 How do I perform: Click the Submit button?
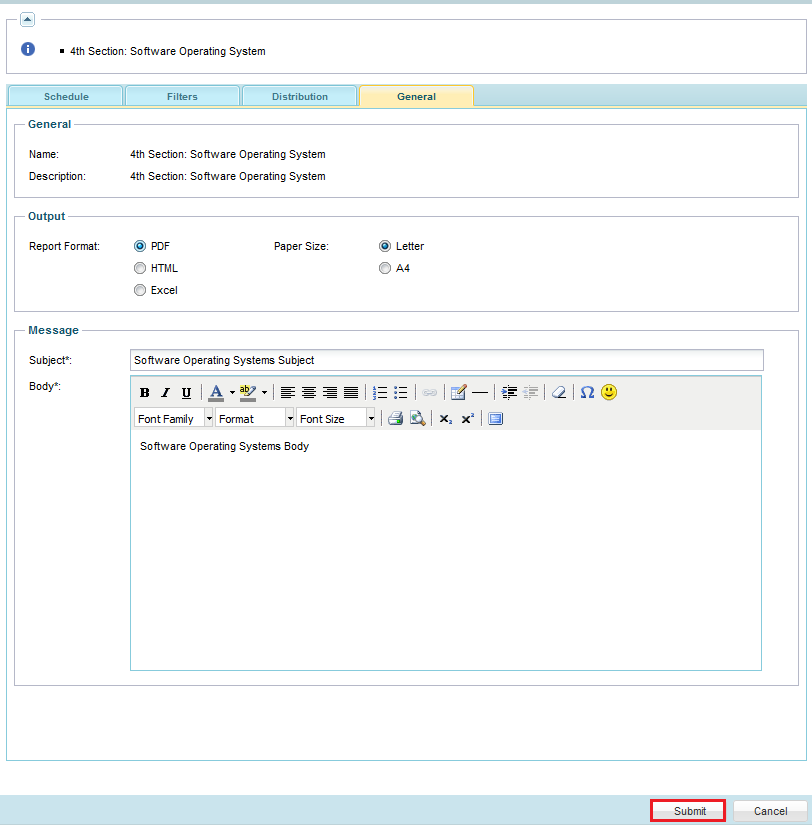click(688, 811)
